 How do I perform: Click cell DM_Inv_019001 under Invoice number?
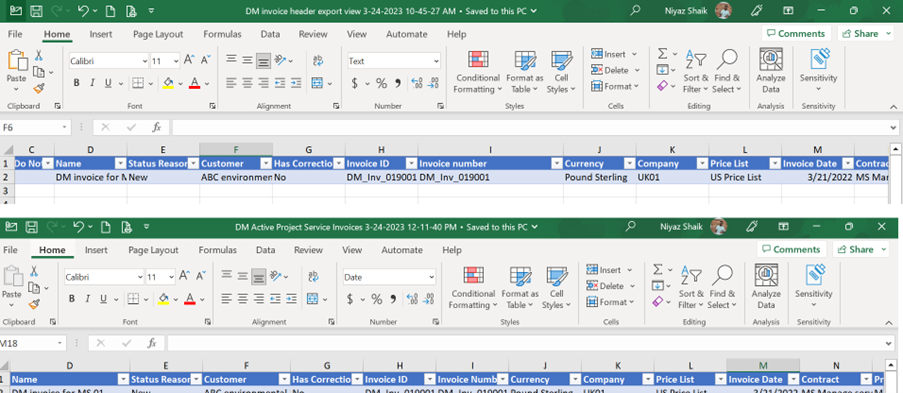[x=491, y=177]
